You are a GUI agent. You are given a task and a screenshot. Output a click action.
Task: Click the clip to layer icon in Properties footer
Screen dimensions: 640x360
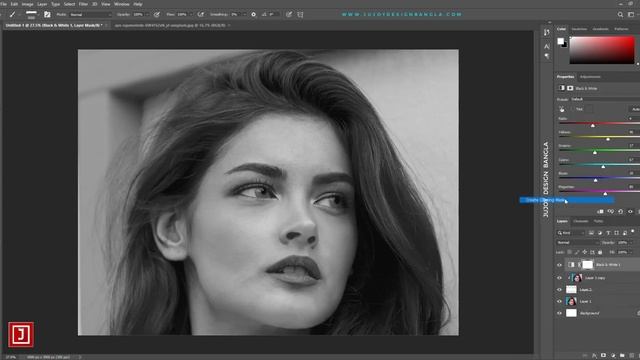coord(600,211)
